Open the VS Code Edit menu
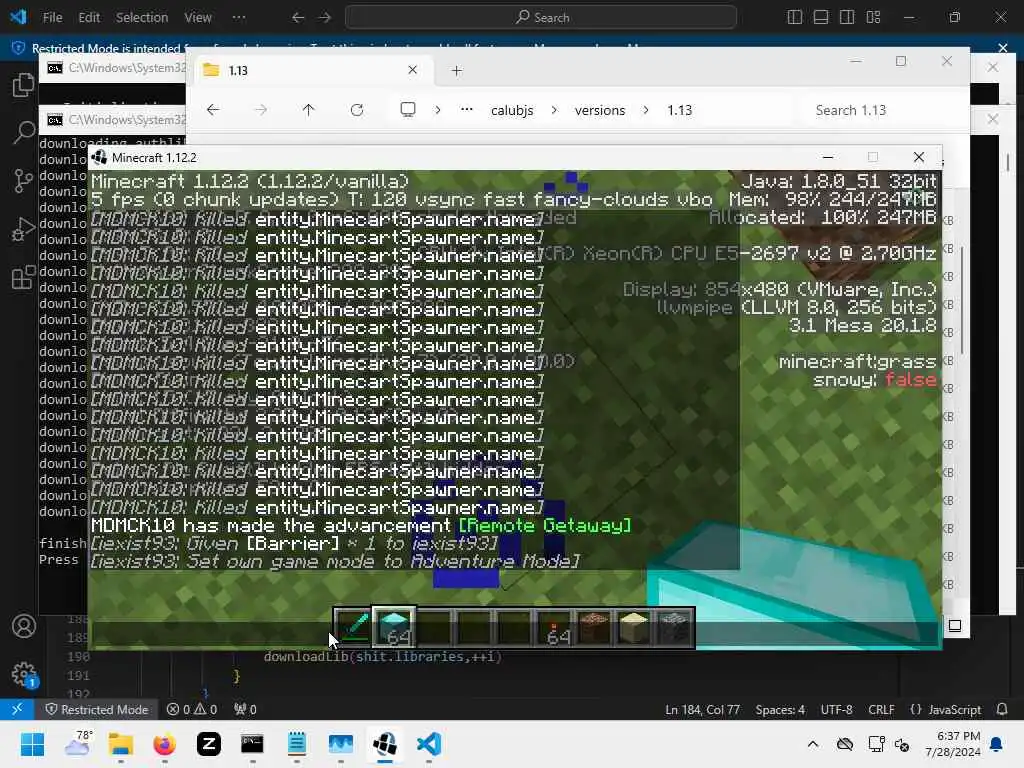The height and width of the screenshot is (768, 1024). (89, 18)
